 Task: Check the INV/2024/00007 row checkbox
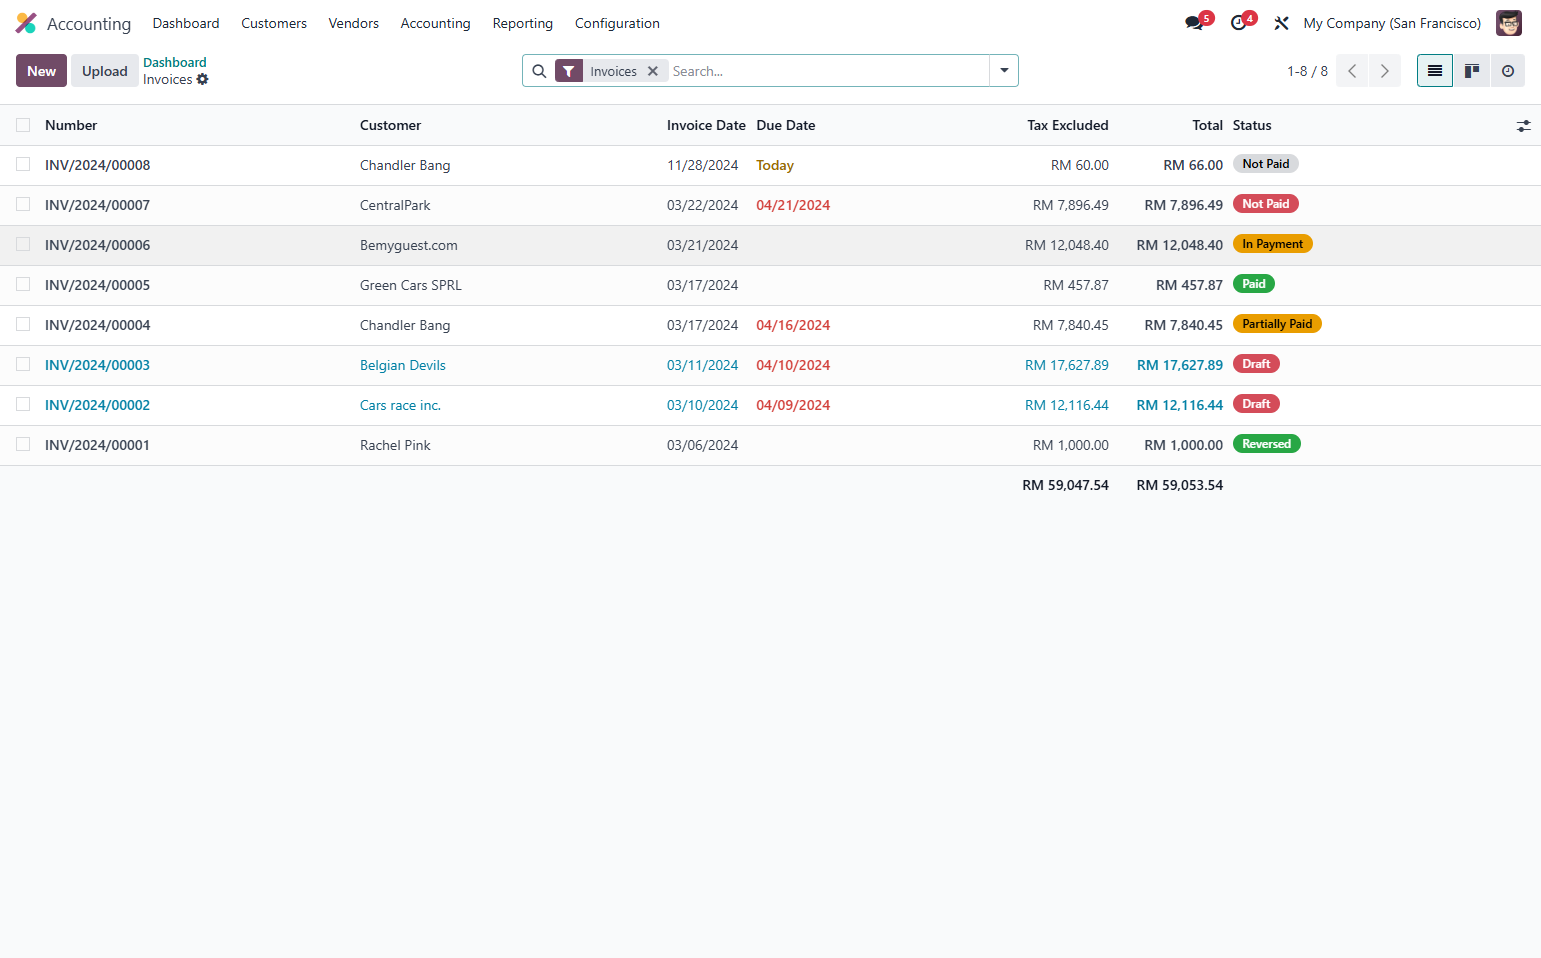pos(23,204)
